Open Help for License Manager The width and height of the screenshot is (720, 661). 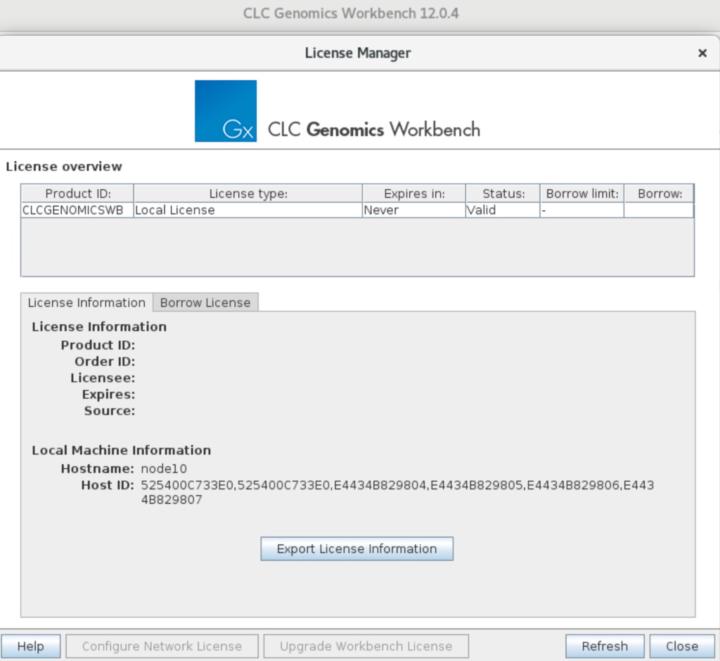coord(30,646)
